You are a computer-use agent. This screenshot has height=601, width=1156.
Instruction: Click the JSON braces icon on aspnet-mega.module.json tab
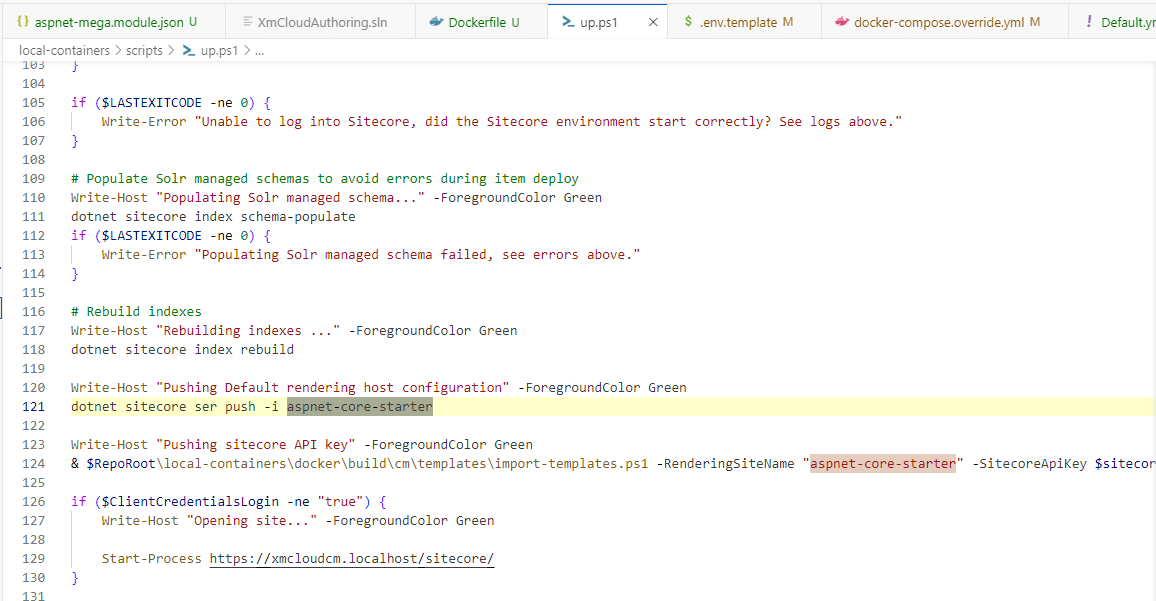coord(22,22)
